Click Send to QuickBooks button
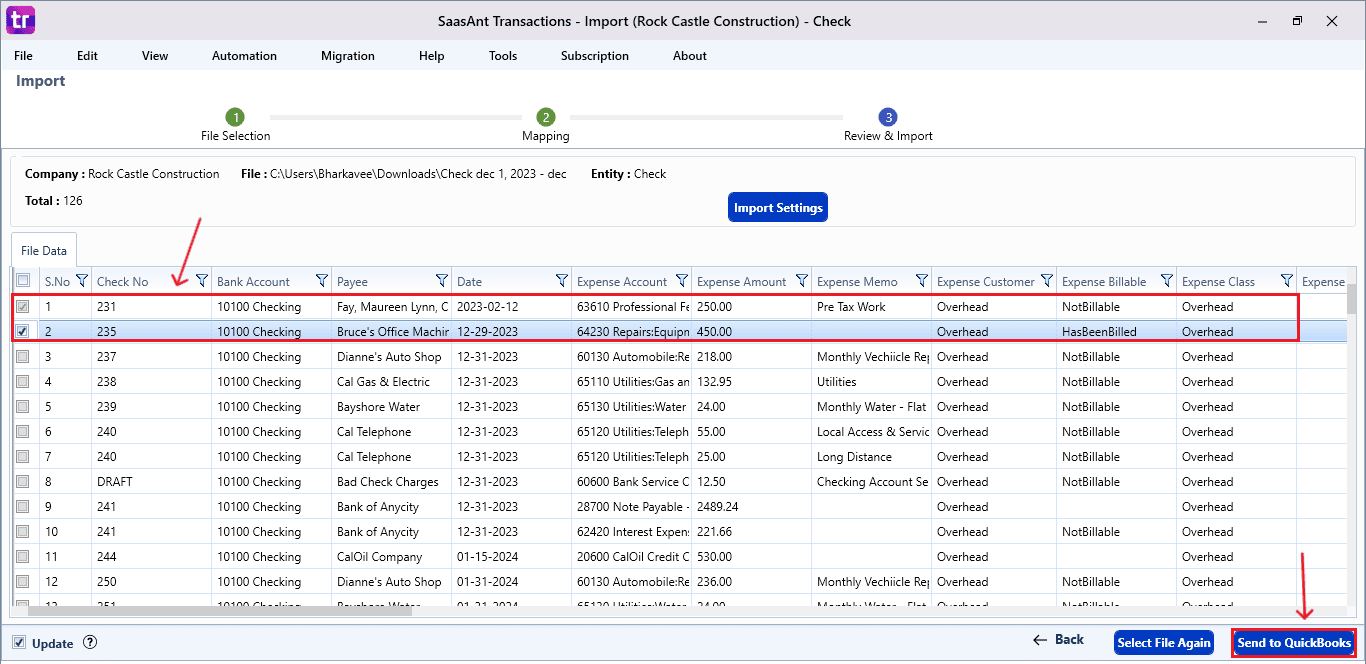The width and height of the screenshot is (1366, 664). tap(1293, 642)
